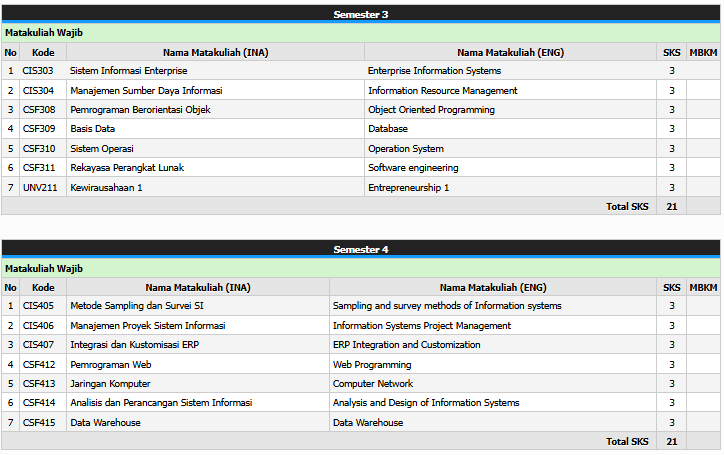Viewport: 724px width, 455px height.
Task: Click the Computer Network English name
Action: point(372,384)
